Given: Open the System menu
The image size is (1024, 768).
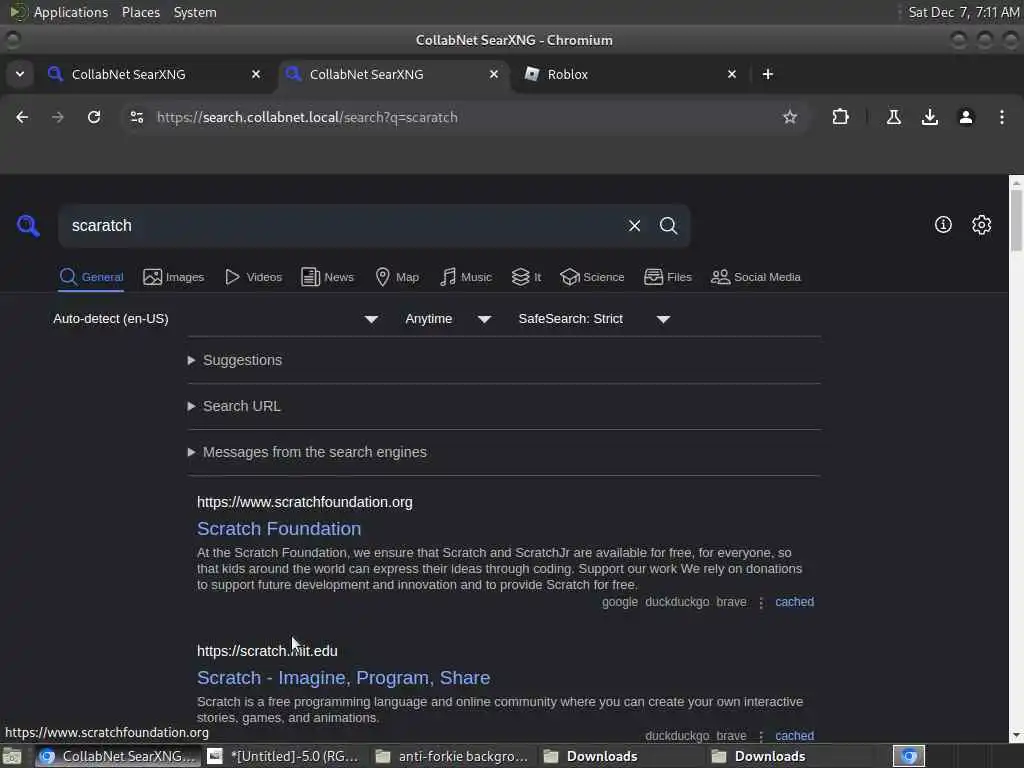Looking at the screenshot, I should click(x=195, y=12).
